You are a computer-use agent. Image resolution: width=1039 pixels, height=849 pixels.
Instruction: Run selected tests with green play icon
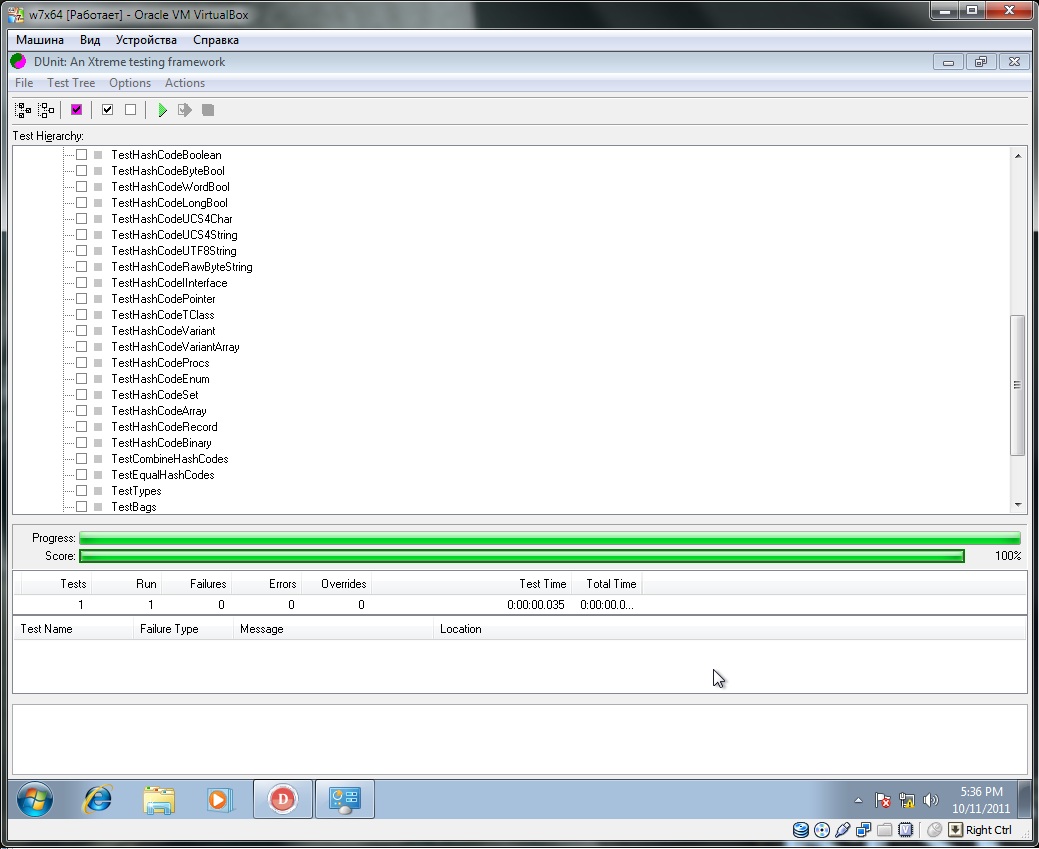pyautogui.click(x=162, y=110)
